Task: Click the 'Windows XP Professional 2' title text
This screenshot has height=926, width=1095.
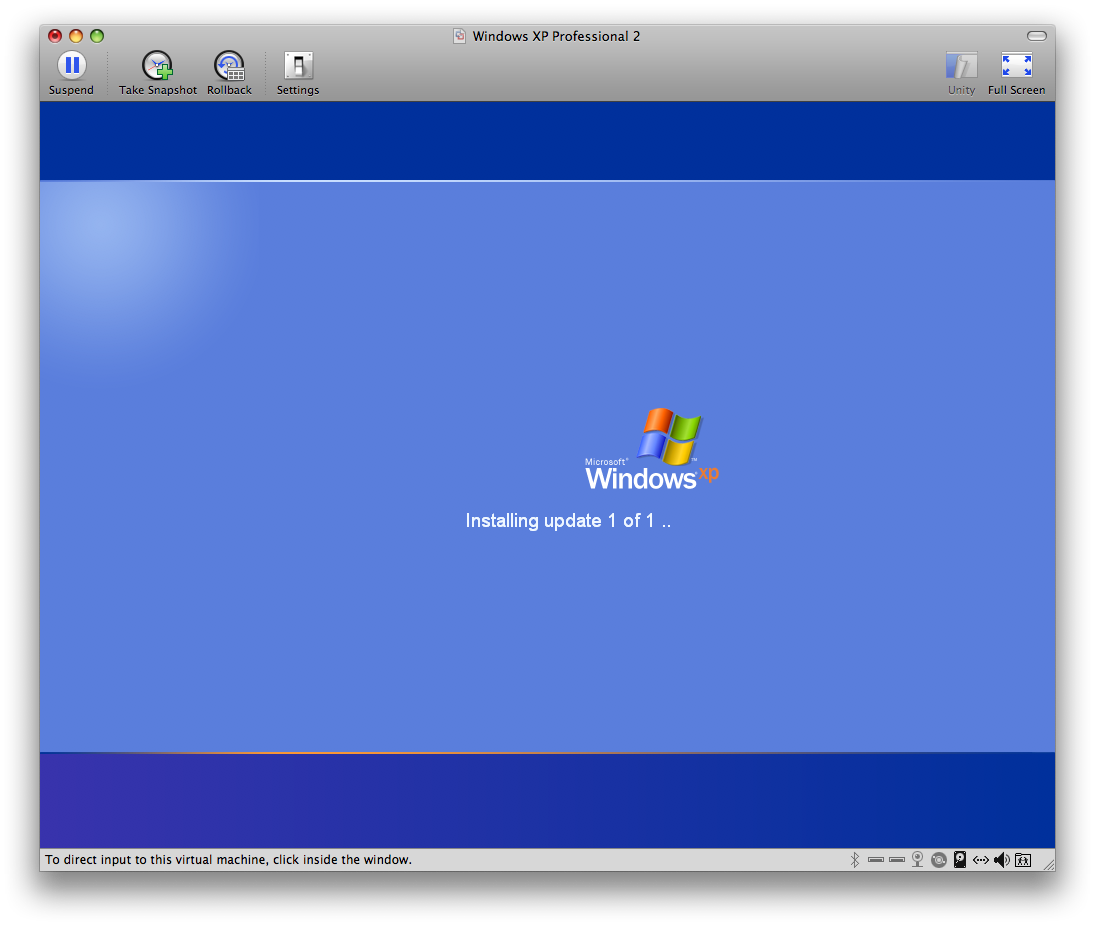Action: pos(556,36)
